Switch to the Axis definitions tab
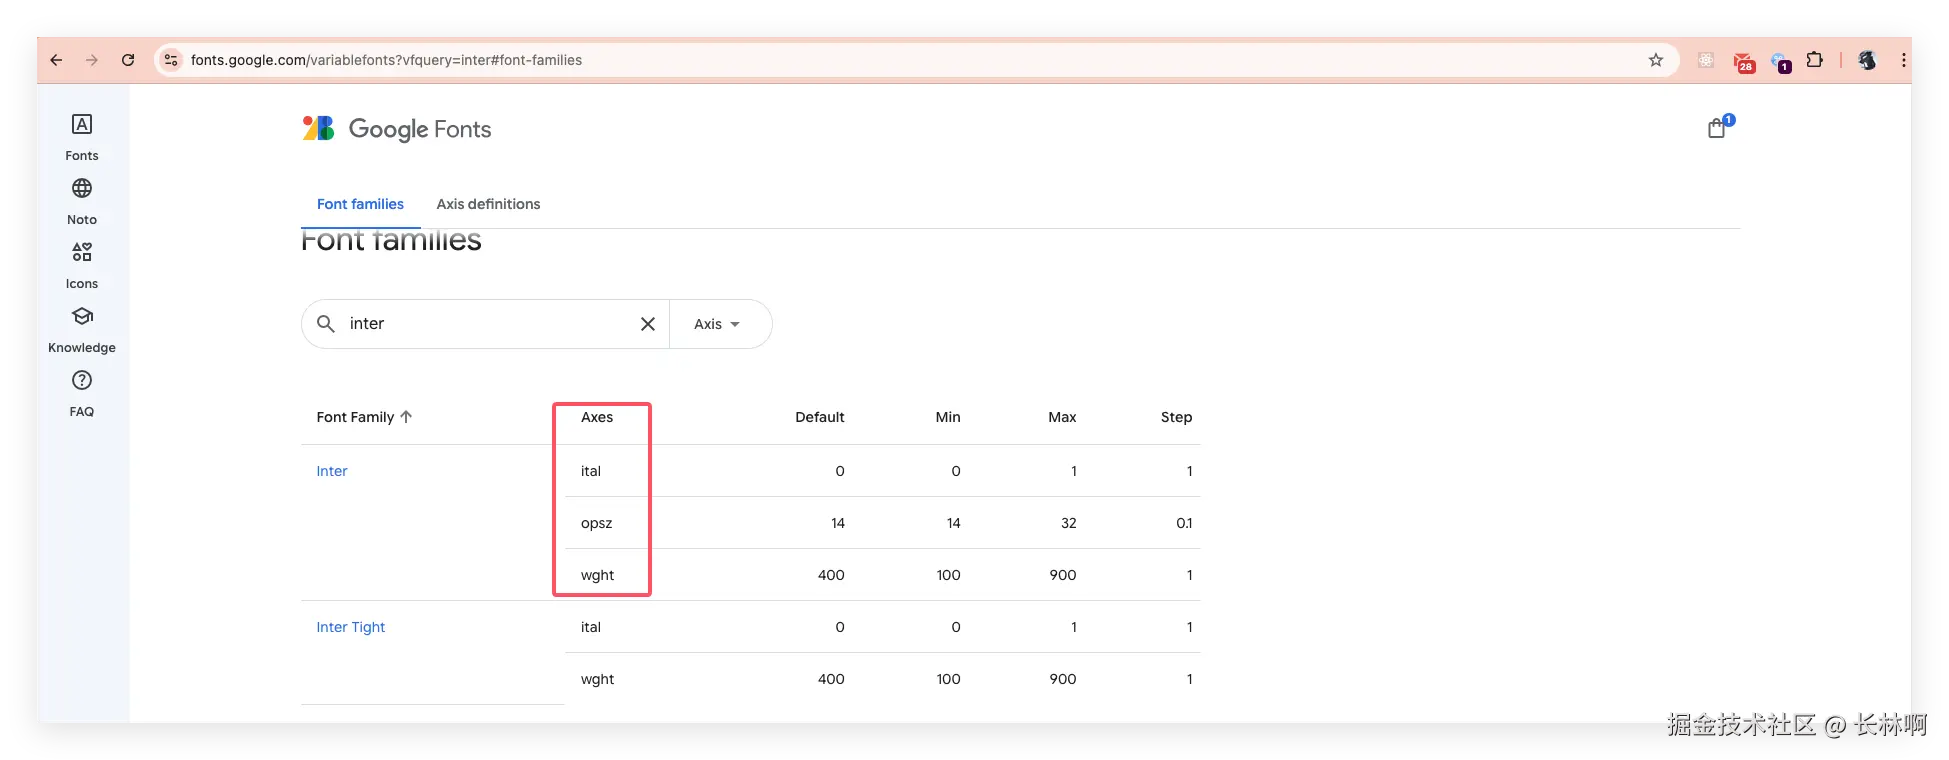1949x760 pixels. (x=488, y=204)
